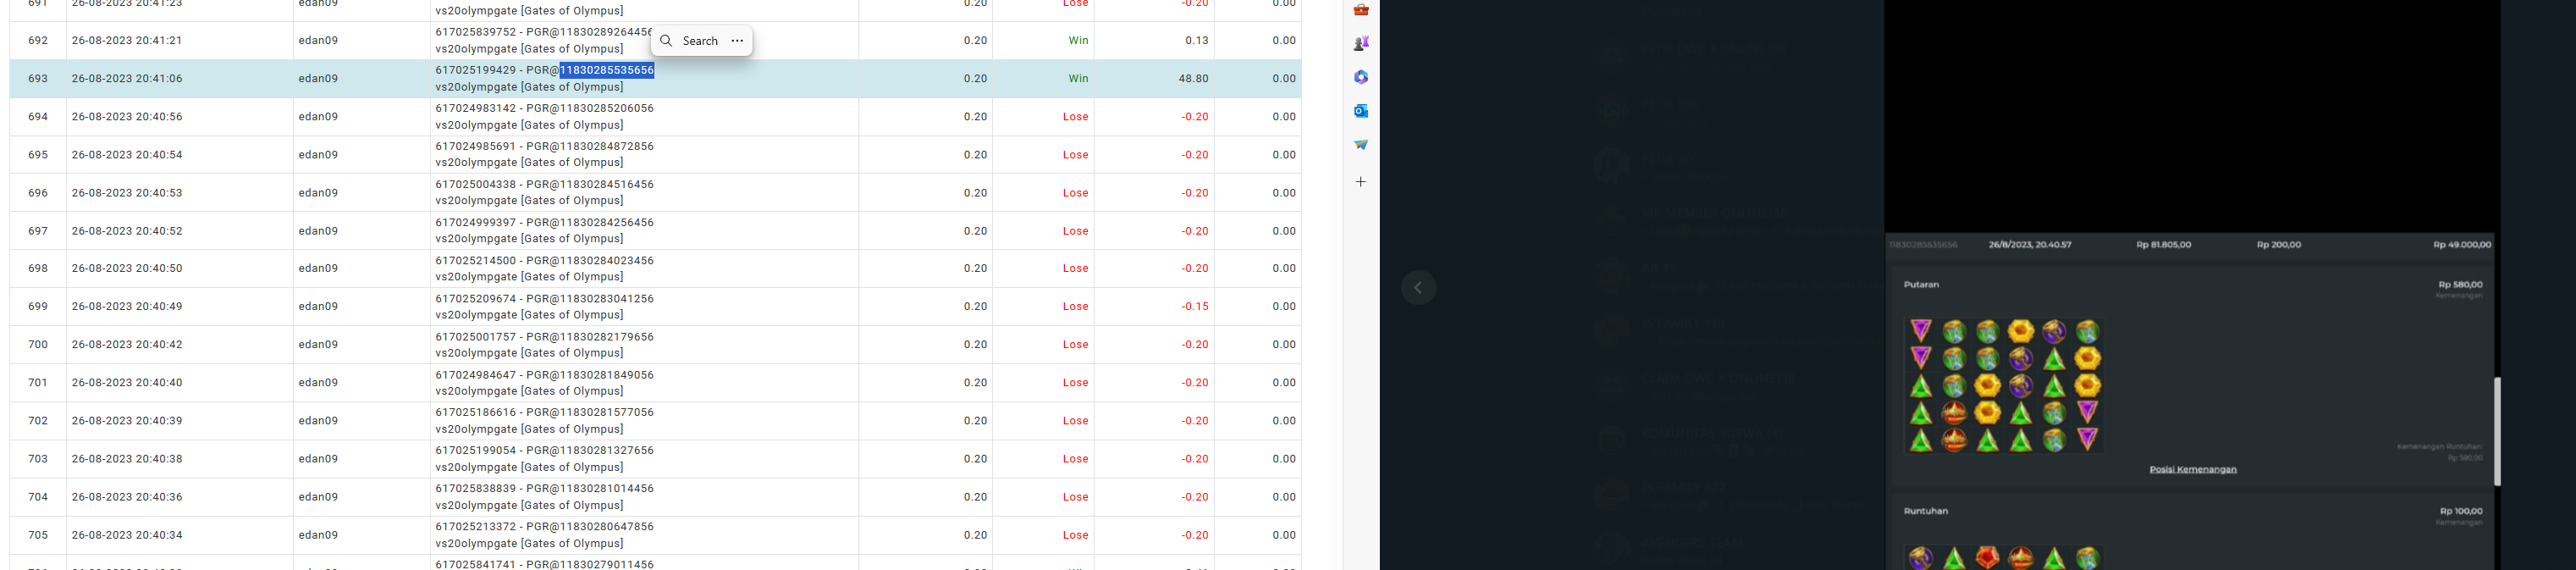Screen dimensions: 2576x570
Task: Click timestamp 26-08-2023 20:40:42
Action: pyautogui.click(x=127, y=344)
